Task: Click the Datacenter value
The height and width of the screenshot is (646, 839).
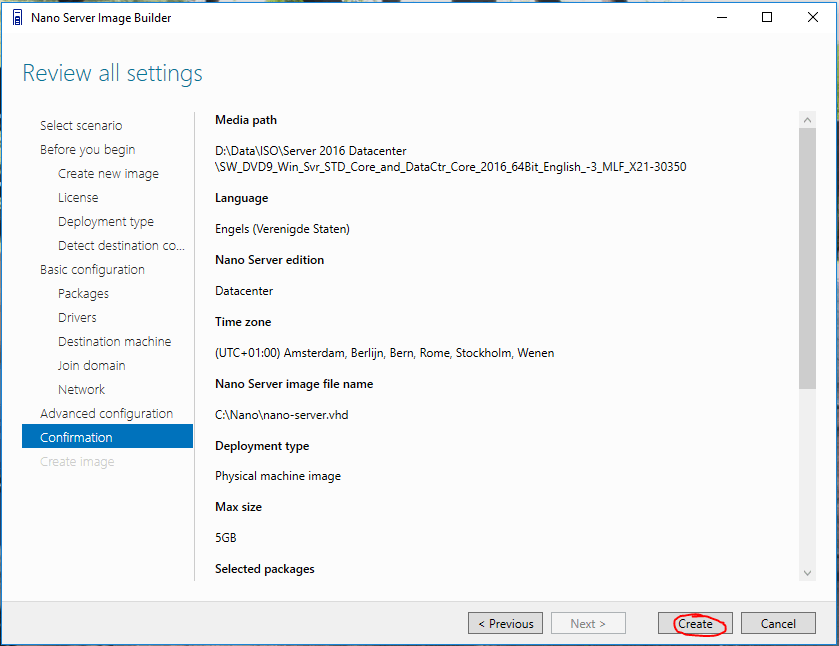Action: tap(244, 291)
